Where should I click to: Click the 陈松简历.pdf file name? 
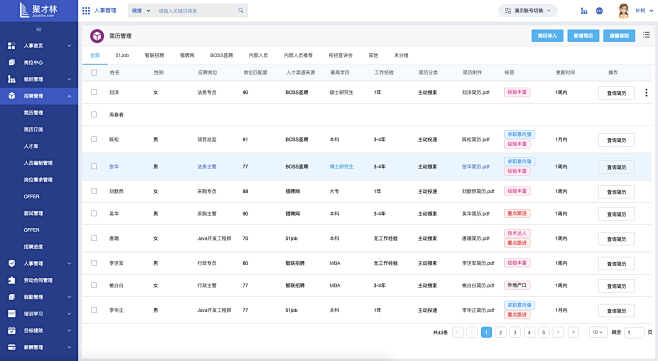tap(476, 139)
